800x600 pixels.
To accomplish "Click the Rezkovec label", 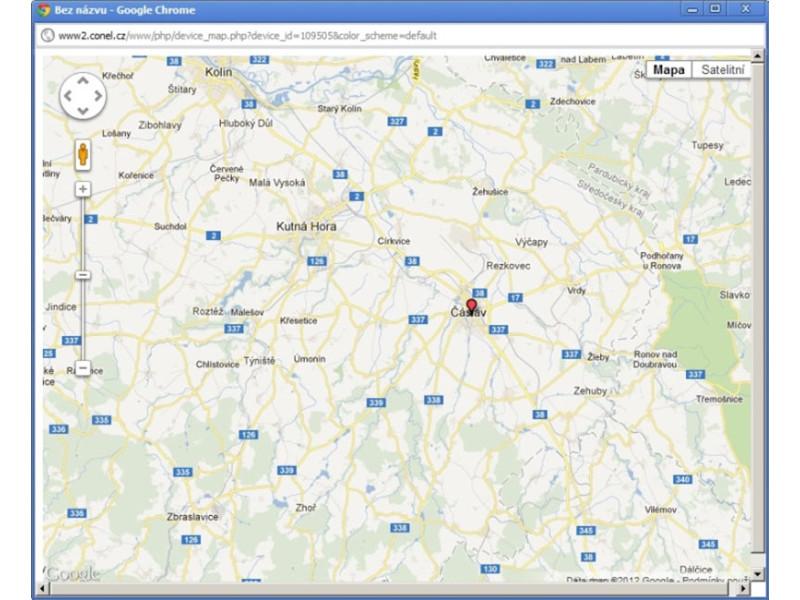I will click(x=508, y=266).
